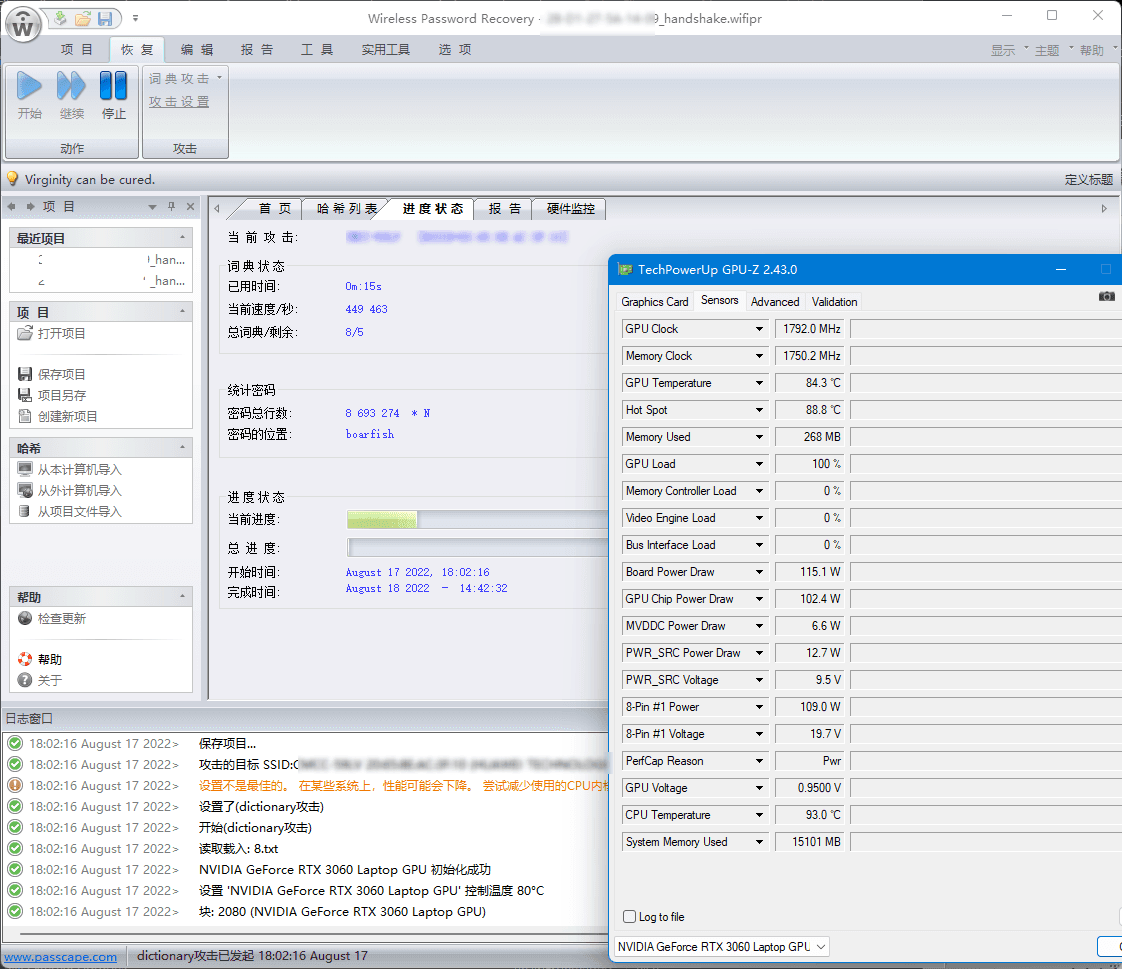Open the 主题 (theme) dropdown menu
This screenshot has height=969, width=1122.
1053,50
